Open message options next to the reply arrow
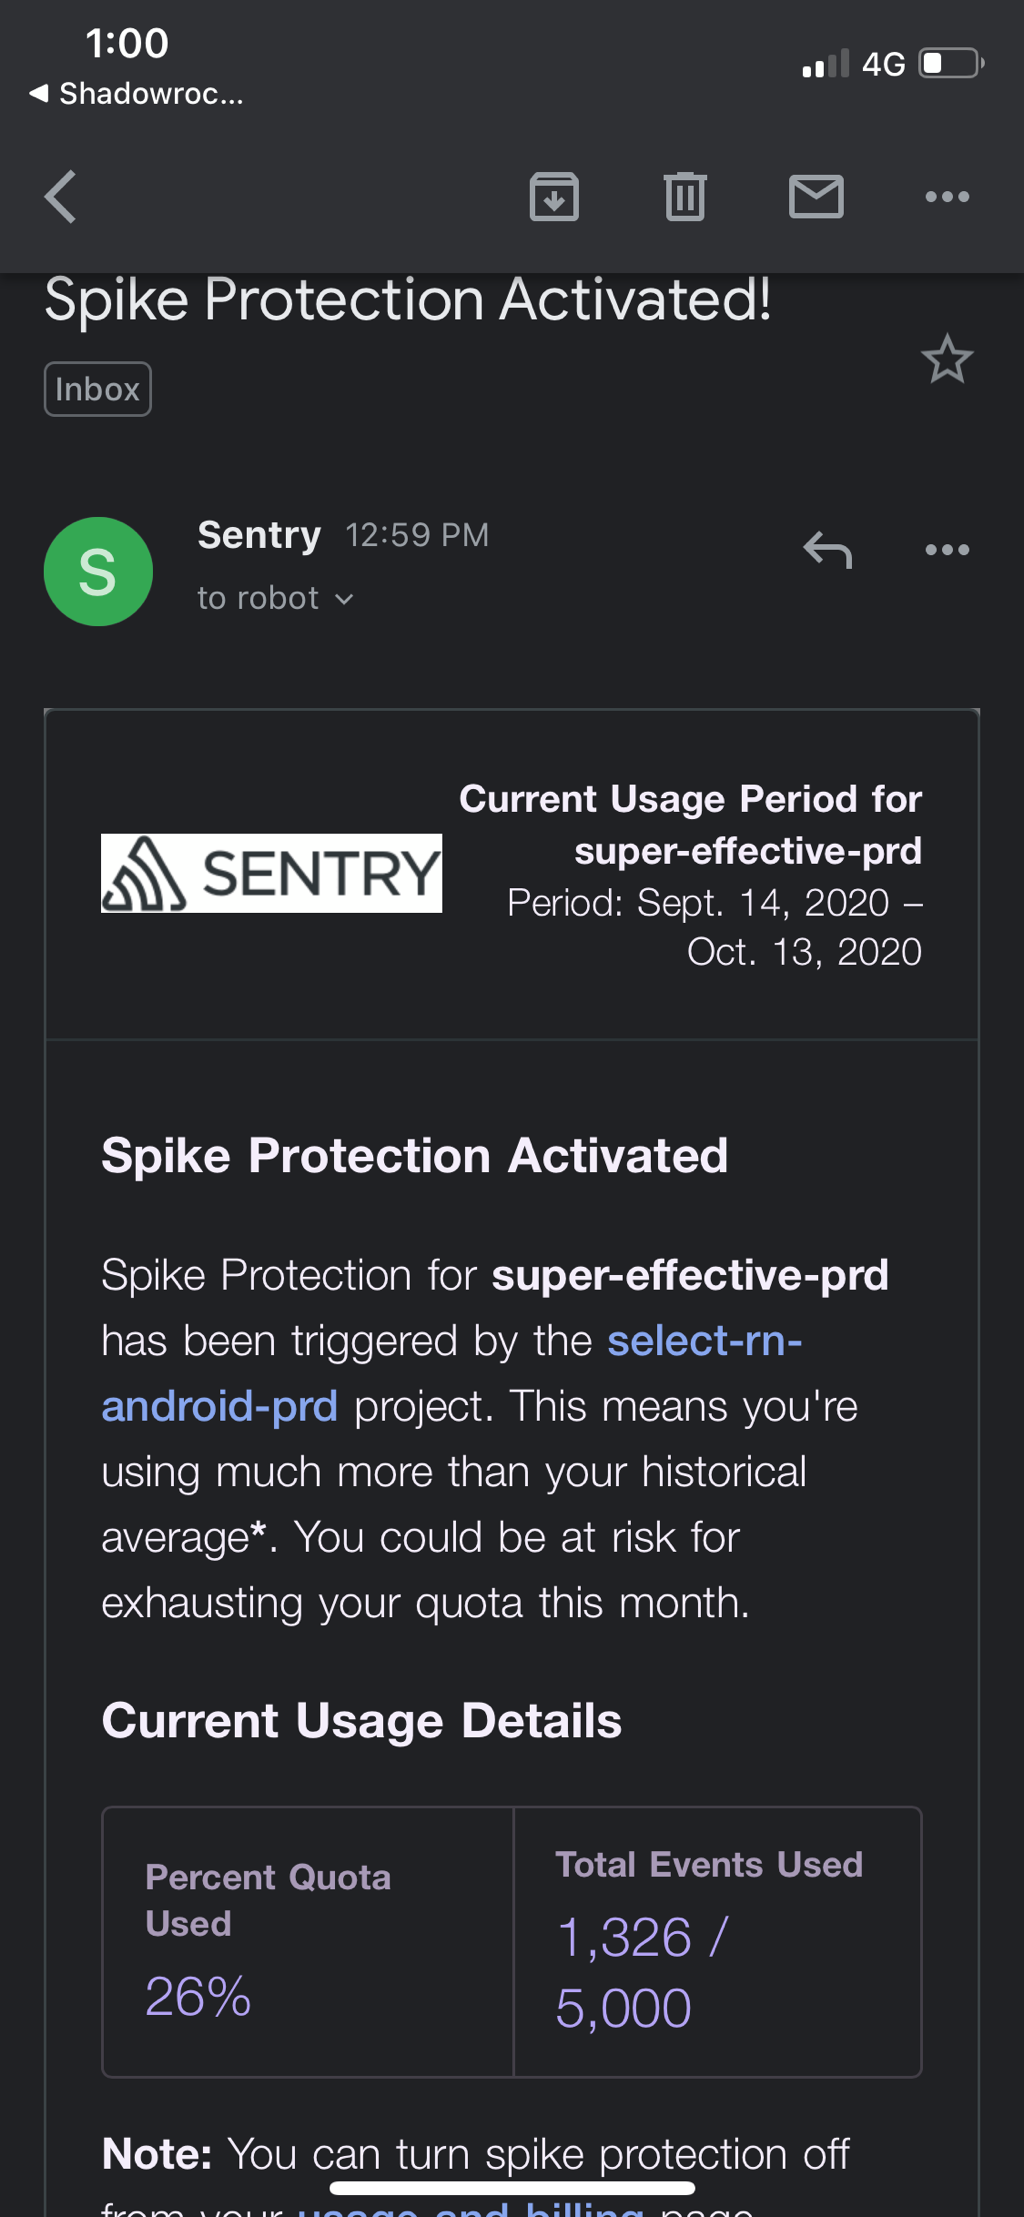1024x2217 pixels. 946,550
